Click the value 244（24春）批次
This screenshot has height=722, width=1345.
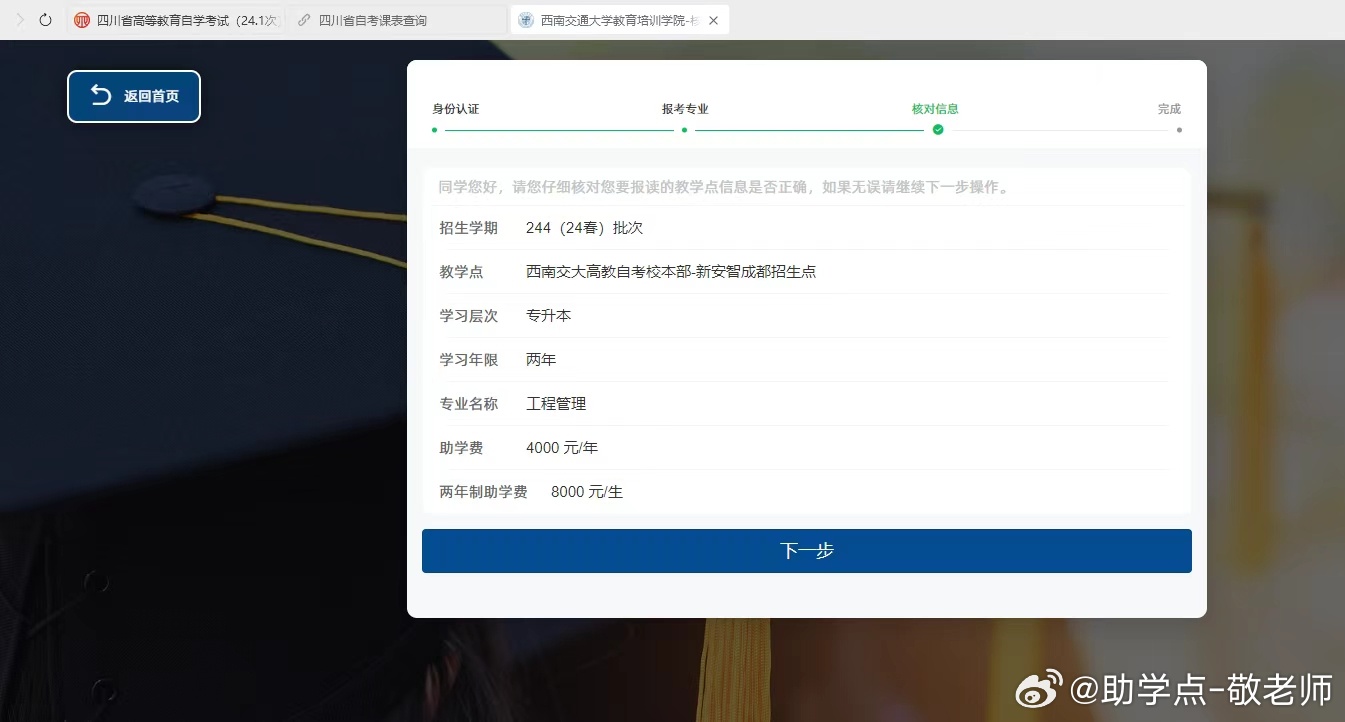(x=584, y=228)
